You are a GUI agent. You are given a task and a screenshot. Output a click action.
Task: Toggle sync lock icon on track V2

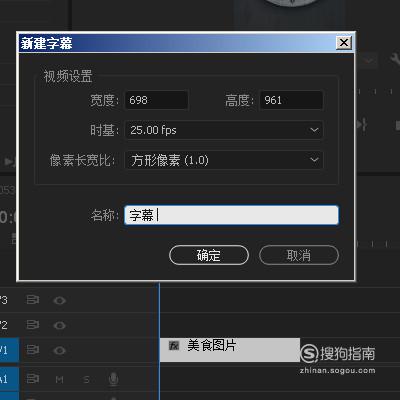[x=33, y=325]
